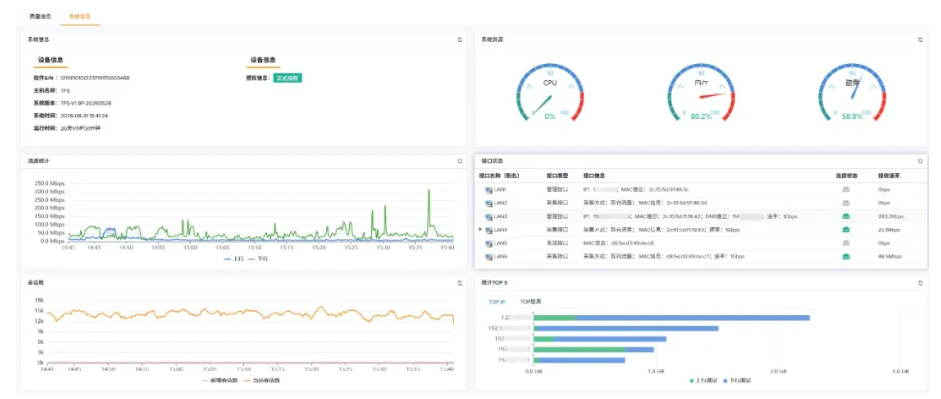Click the LAN4 network port icon
941x399 pixels.
489,230
